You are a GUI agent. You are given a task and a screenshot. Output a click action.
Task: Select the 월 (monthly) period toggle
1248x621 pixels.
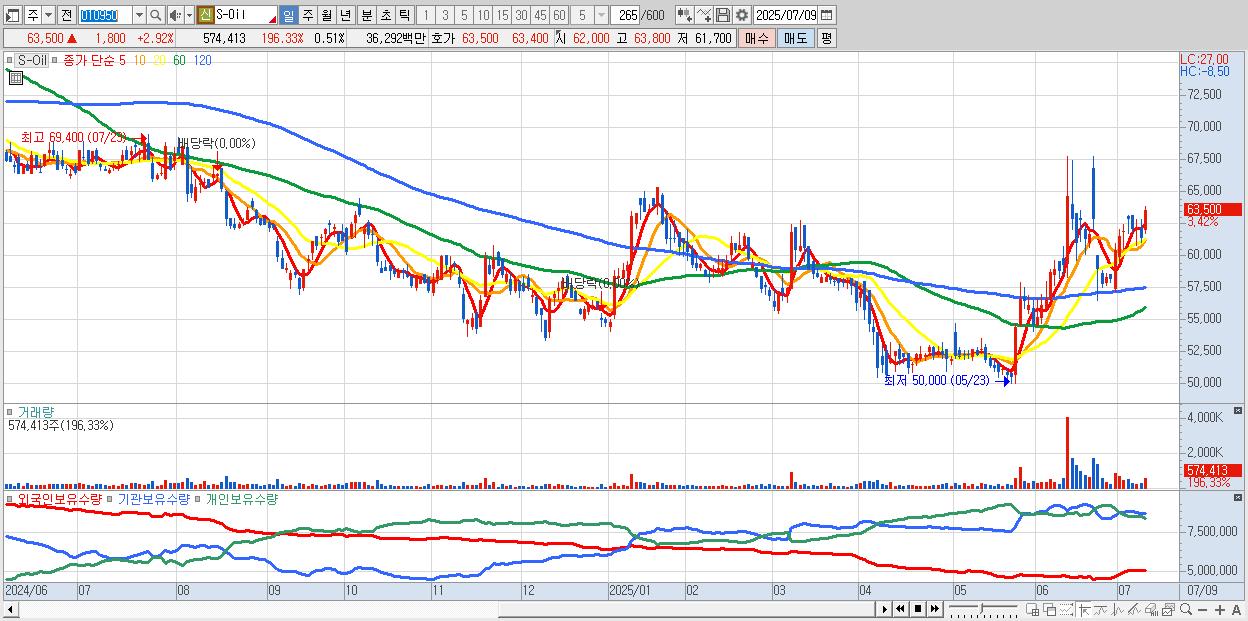[326, 15]
